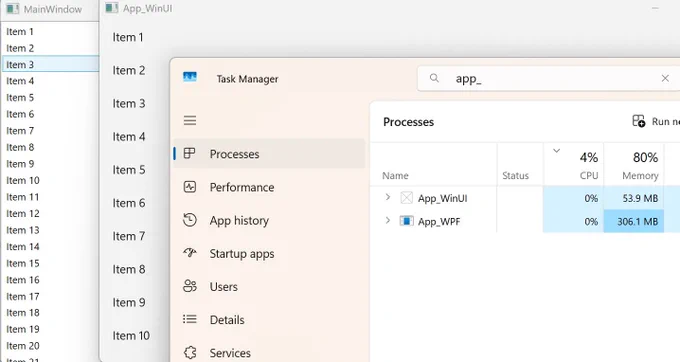Click the Startup apps gauge icon

(190, 252)
